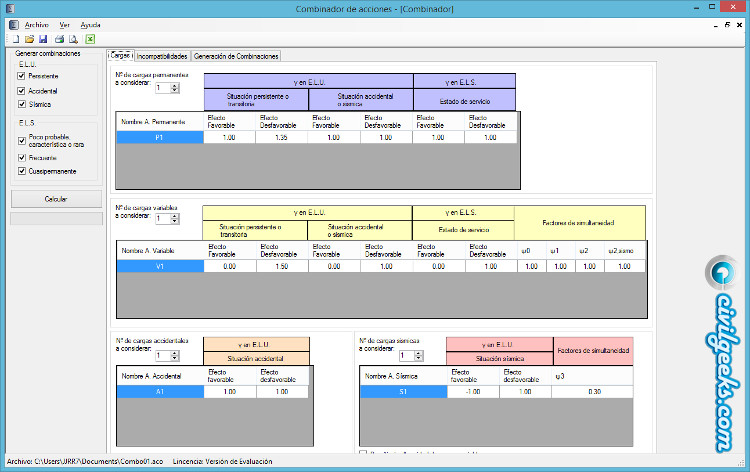
Task: Click the New file toolbar icon
Action: tap(14, 39)
